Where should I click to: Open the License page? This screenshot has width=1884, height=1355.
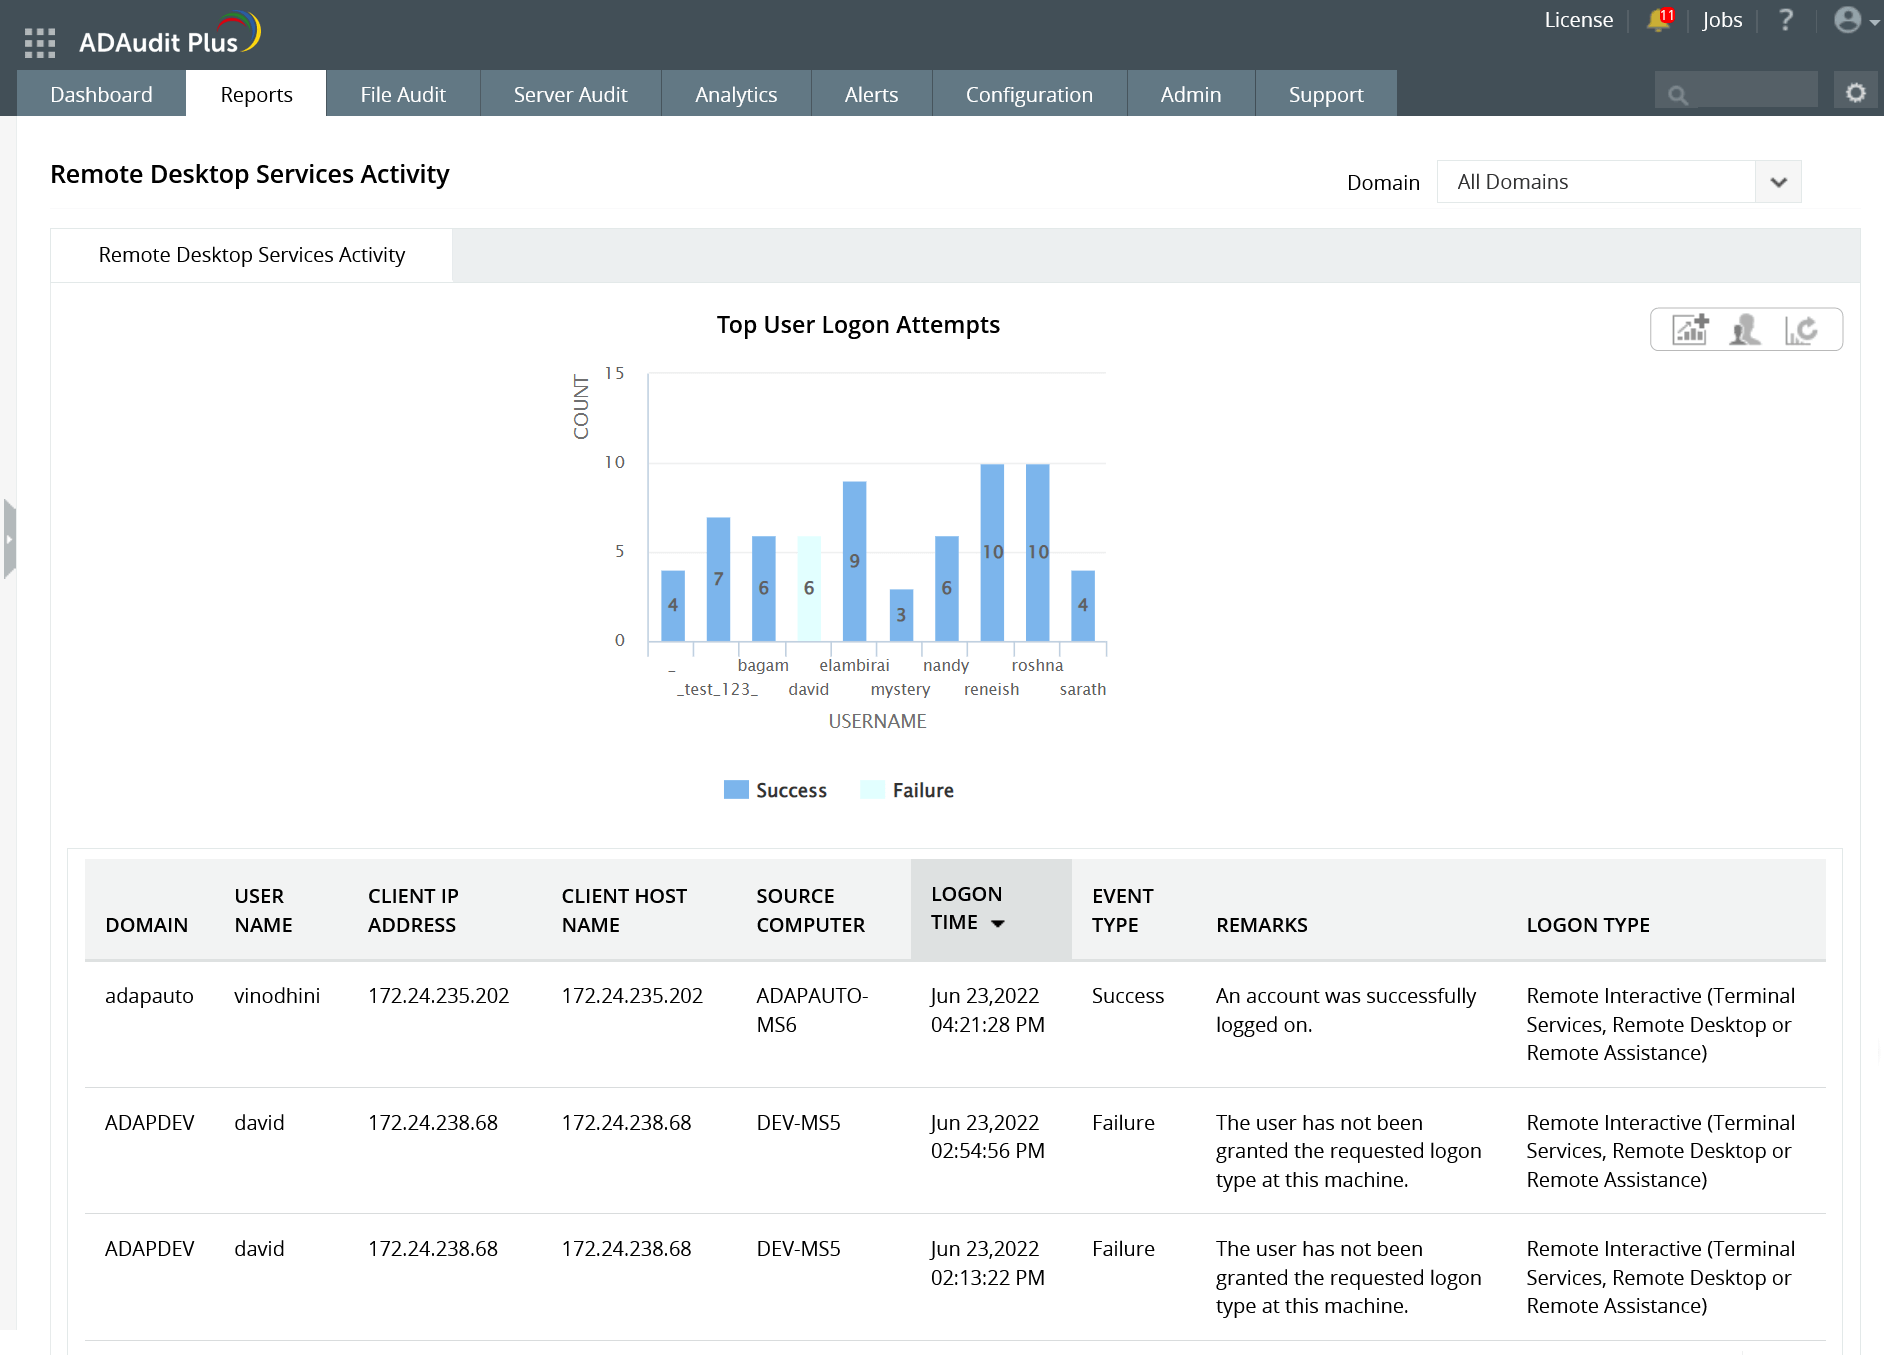(1578, 20)
